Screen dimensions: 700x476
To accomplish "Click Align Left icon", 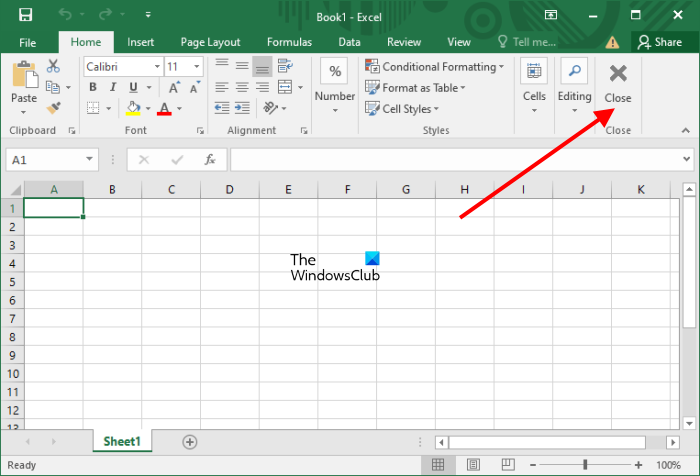I will 222,87.
